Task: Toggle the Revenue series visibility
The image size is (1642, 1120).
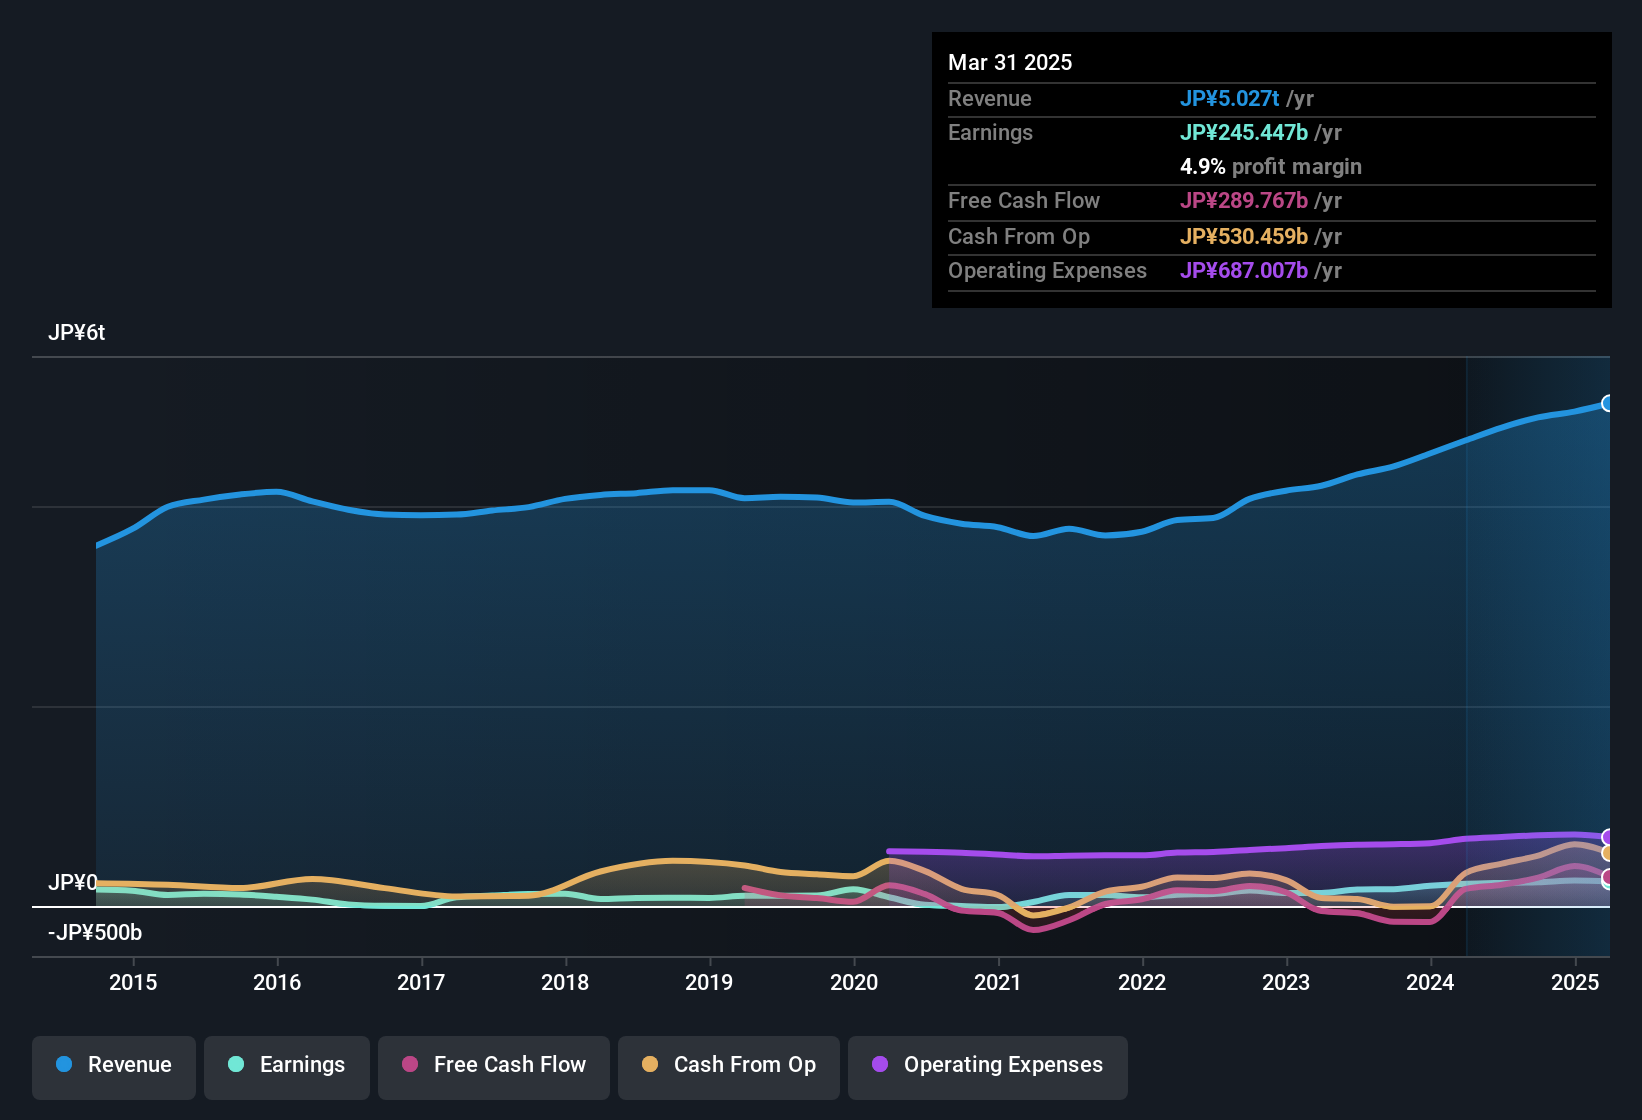Action: pos(113,1066)
